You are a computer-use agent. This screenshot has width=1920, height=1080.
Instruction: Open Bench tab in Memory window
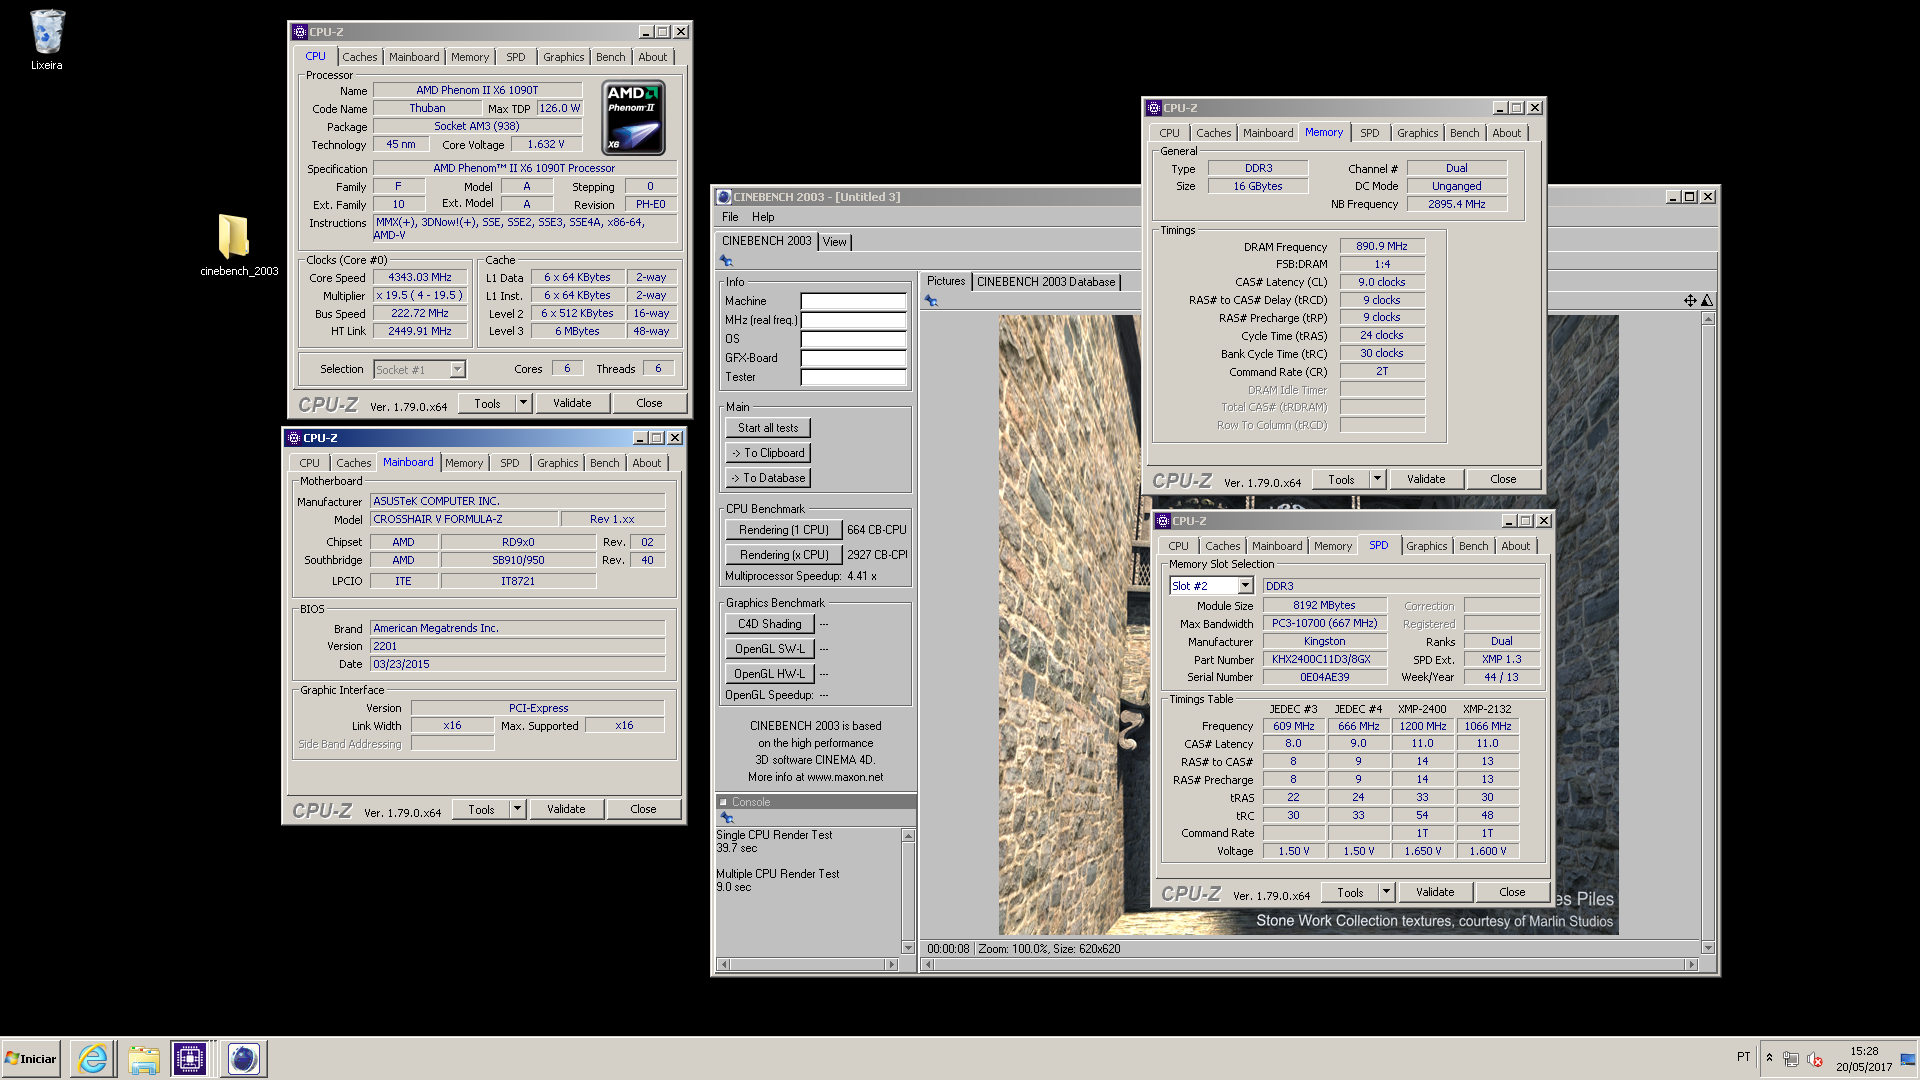1464,133
